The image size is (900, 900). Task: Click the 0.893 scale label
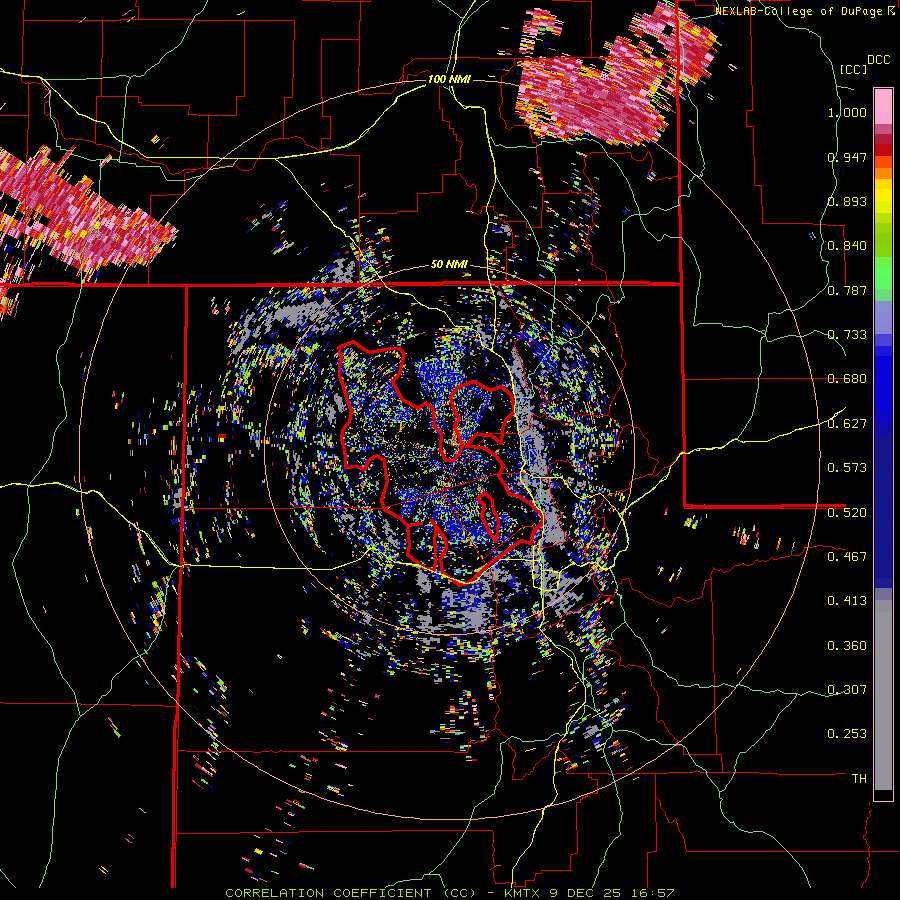847,201
